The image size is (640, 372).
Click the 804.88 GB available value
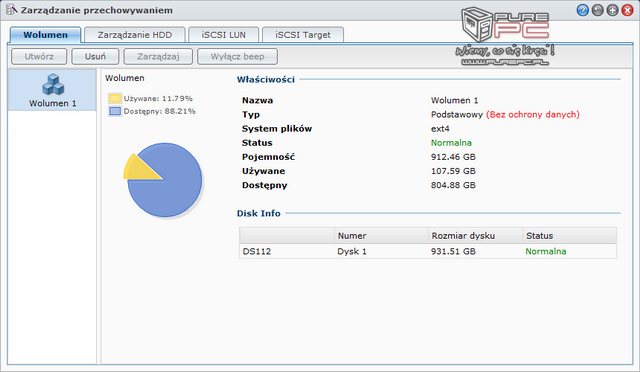coord(453,185)
